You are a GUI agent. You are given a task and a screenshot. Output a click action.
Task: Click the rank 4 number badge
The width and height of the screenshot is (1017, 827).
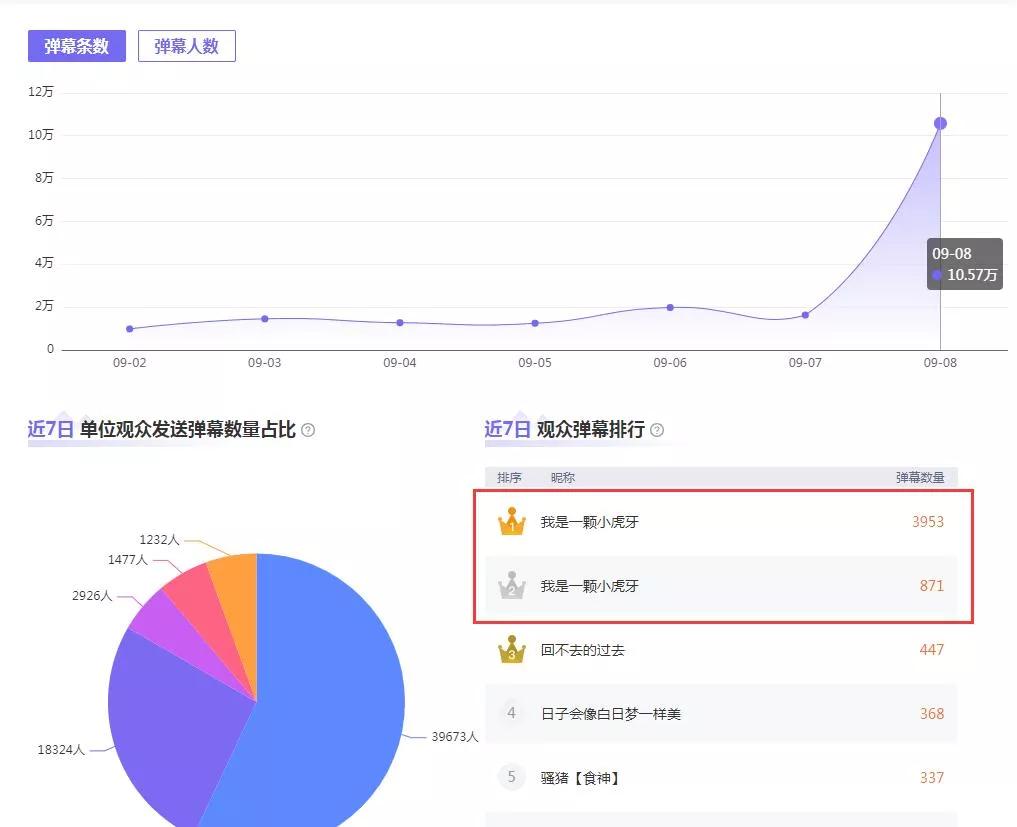511,714
